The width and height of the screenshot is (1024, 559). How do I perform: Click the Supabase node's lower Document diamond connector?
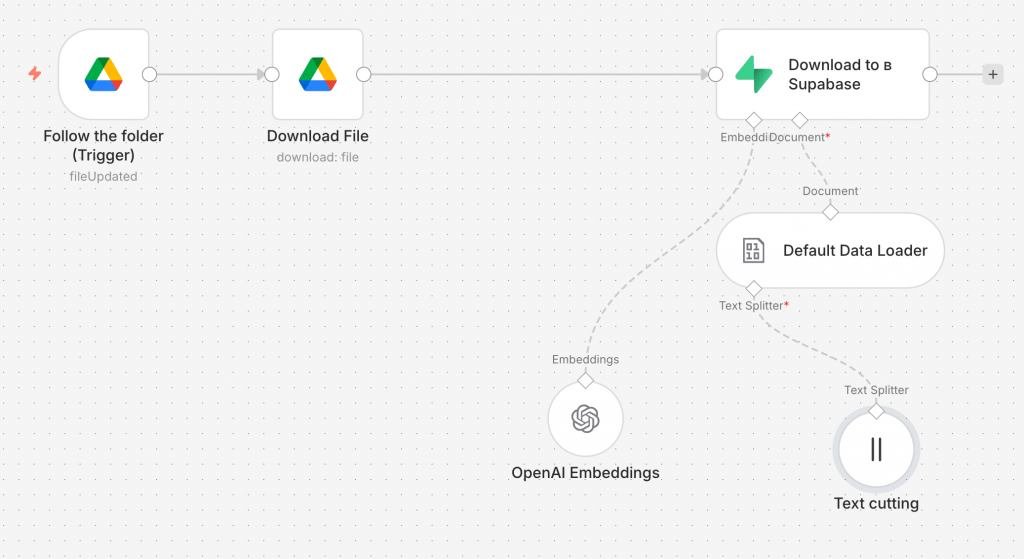pyautogui.click(x=799, y=120)
